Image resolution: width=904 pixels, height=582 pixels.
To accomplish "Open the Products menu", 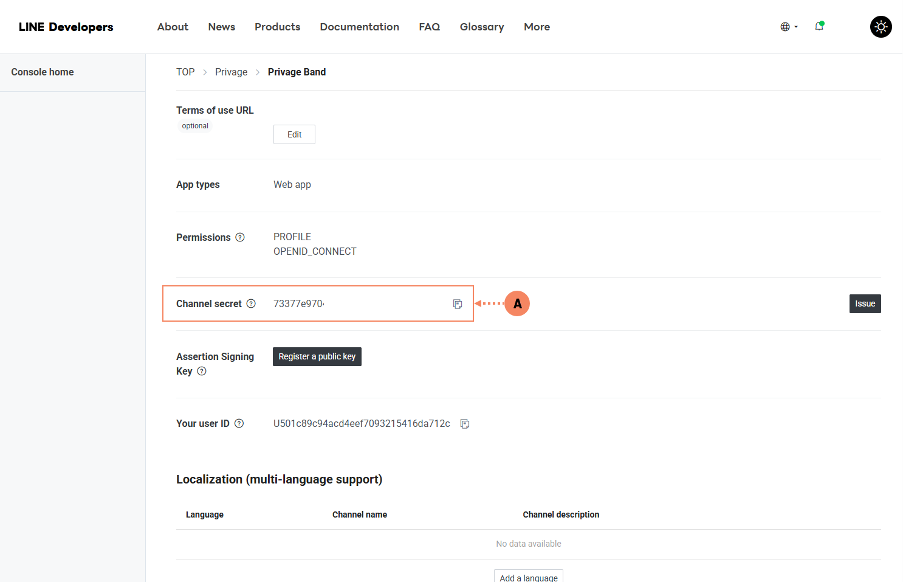I will (277, 27).
